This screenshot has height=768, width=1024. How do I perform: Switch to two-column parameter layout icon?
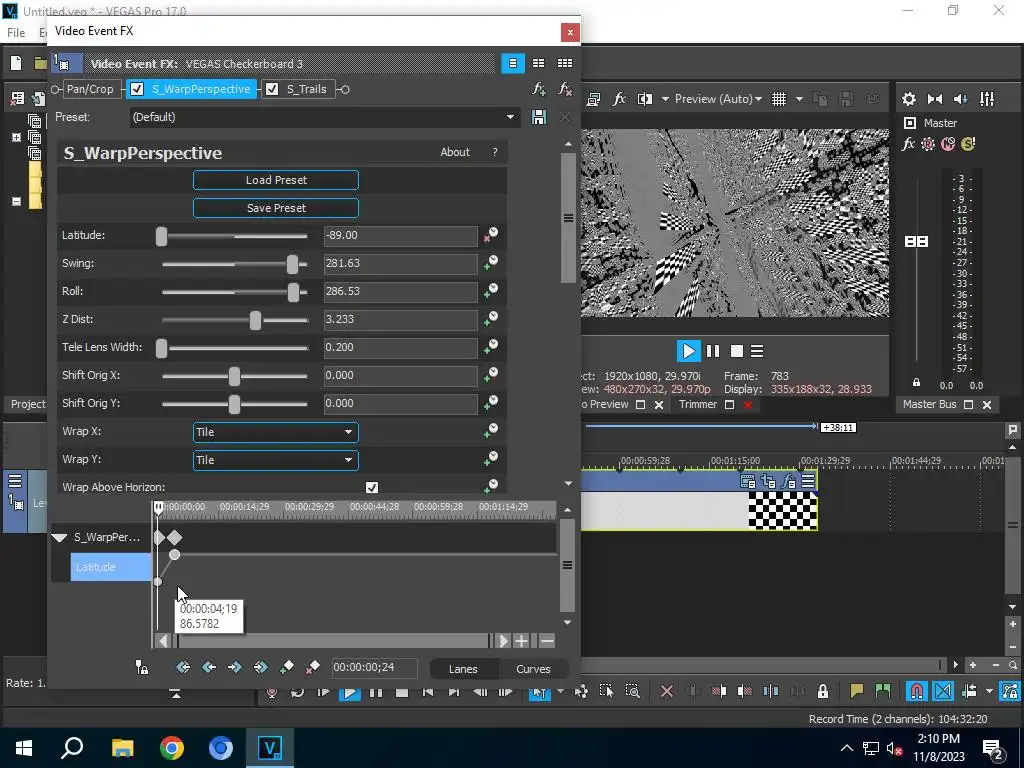point(538,63)
